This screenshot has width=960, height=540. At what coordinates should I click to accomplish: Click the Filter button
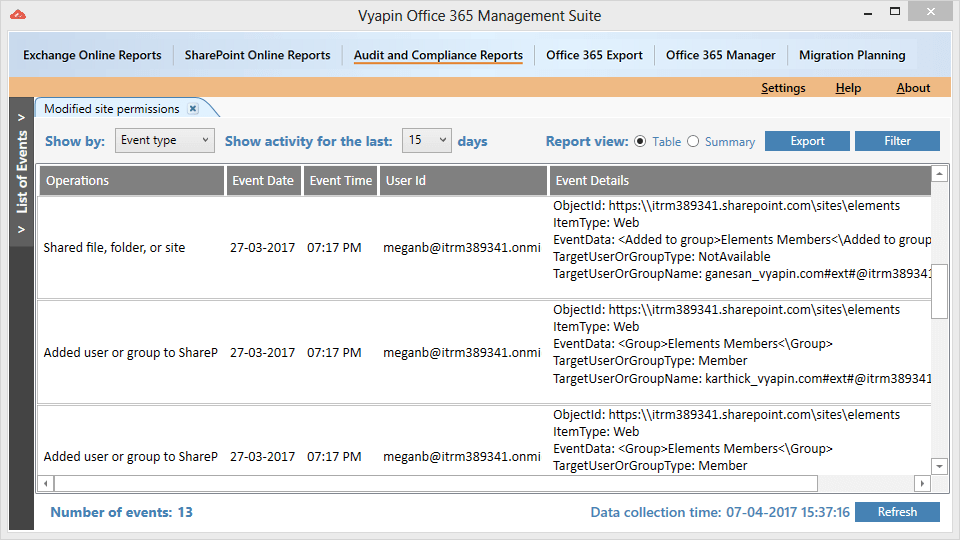897,141
